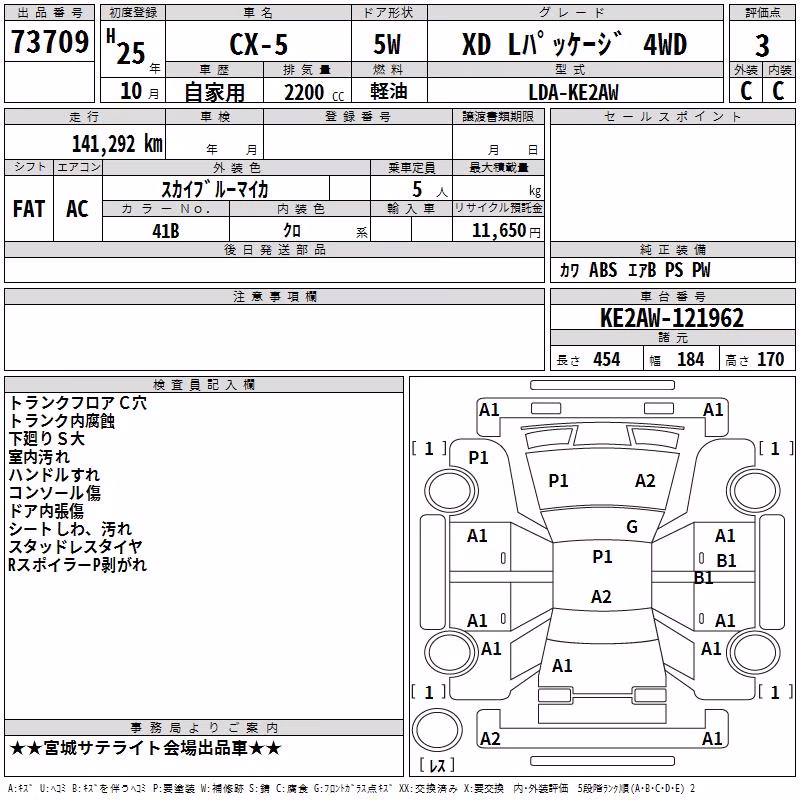Image resolution: width=800 pixels, height=800 pixels.
Task: Click the interior color クロ
Action: tap(292, 231)
